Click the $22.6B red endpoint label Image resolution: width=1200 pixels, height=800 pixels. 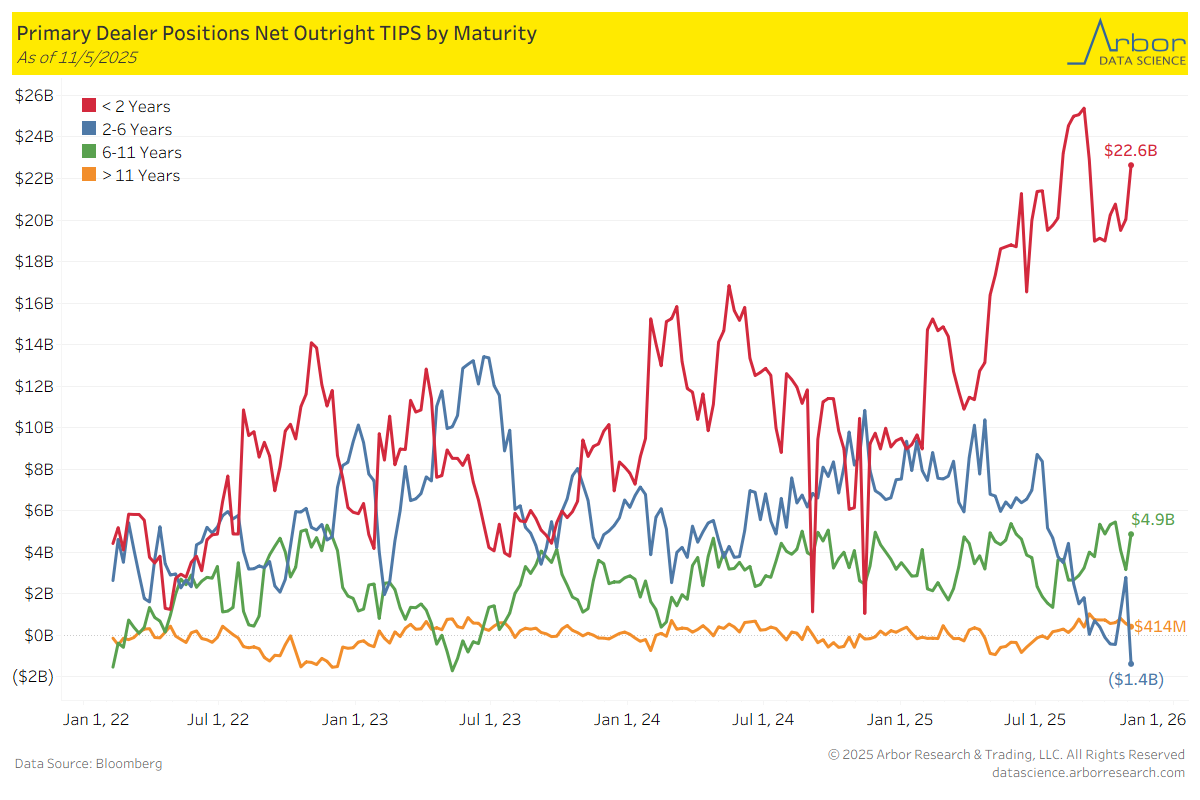click(1130, 151)
